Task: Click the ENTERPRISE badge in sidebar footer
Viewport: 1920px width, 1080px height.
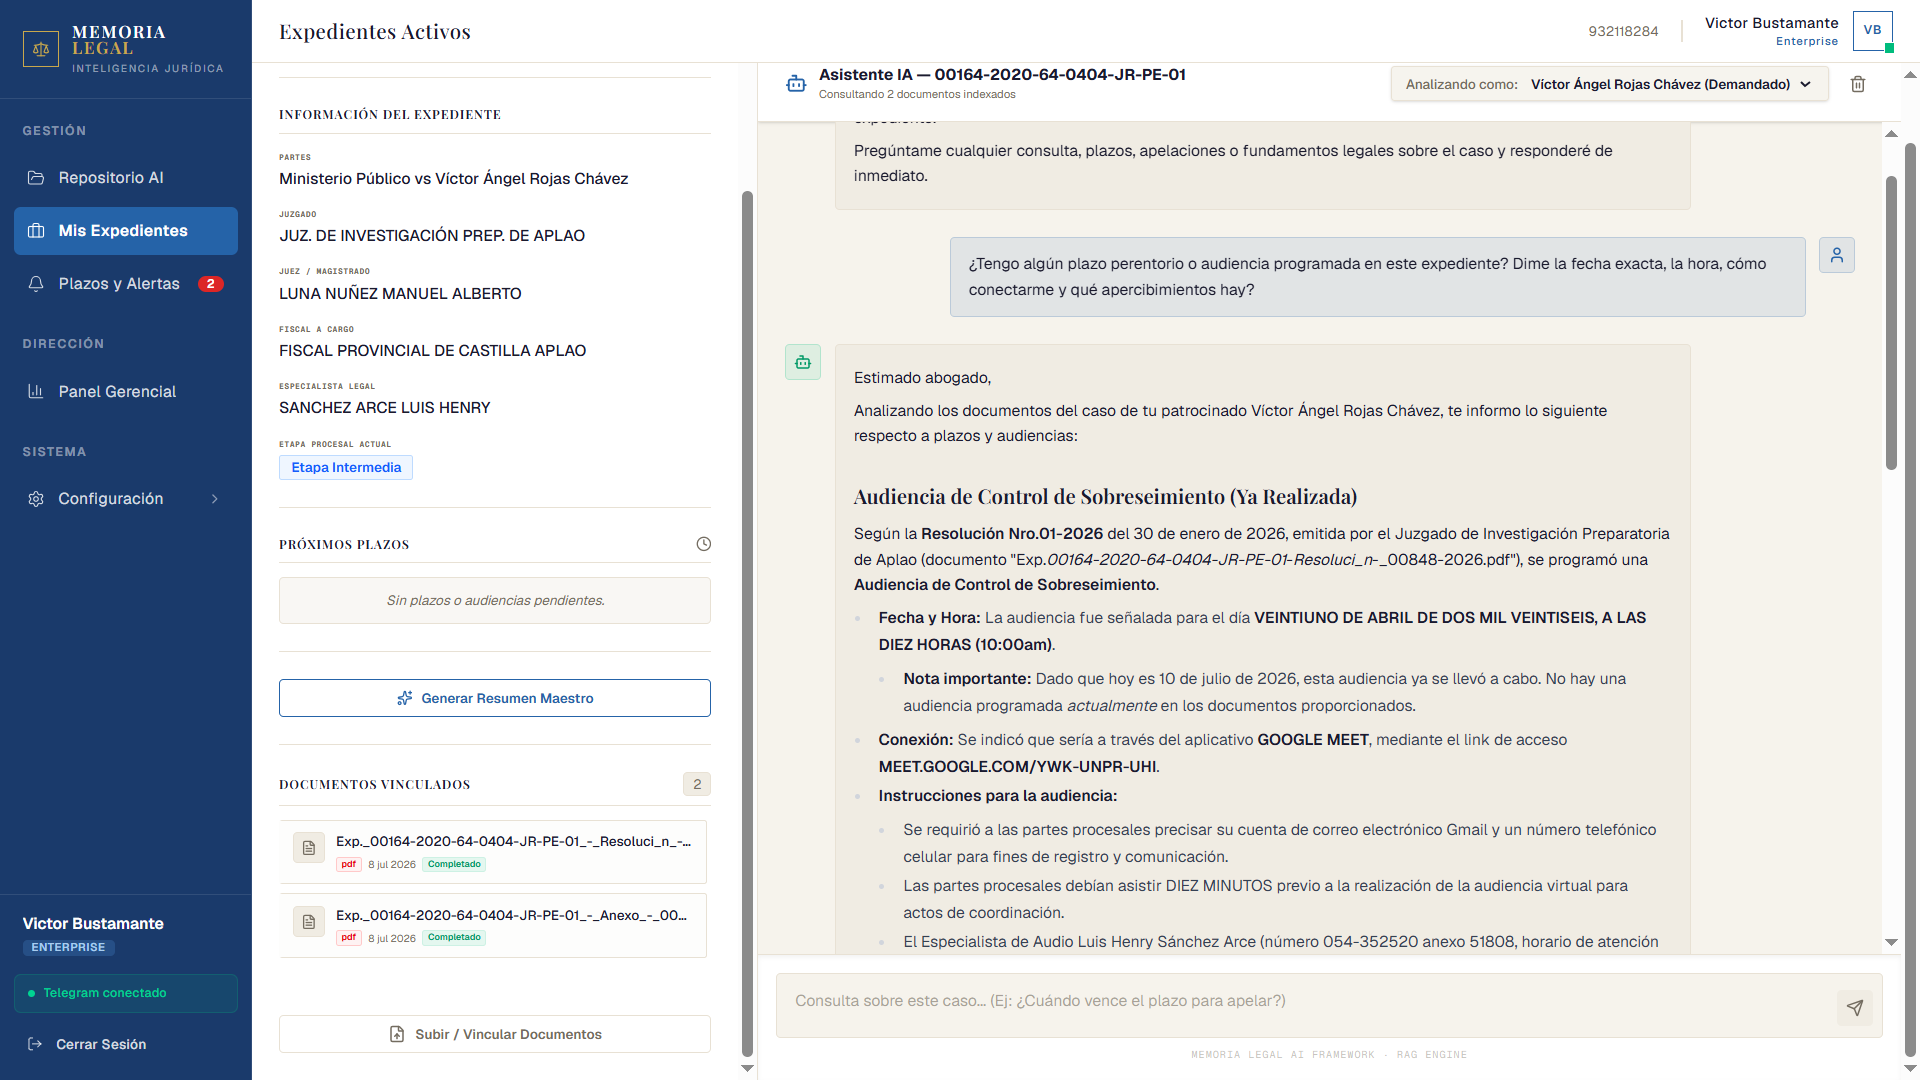Action: coord(68,947)
